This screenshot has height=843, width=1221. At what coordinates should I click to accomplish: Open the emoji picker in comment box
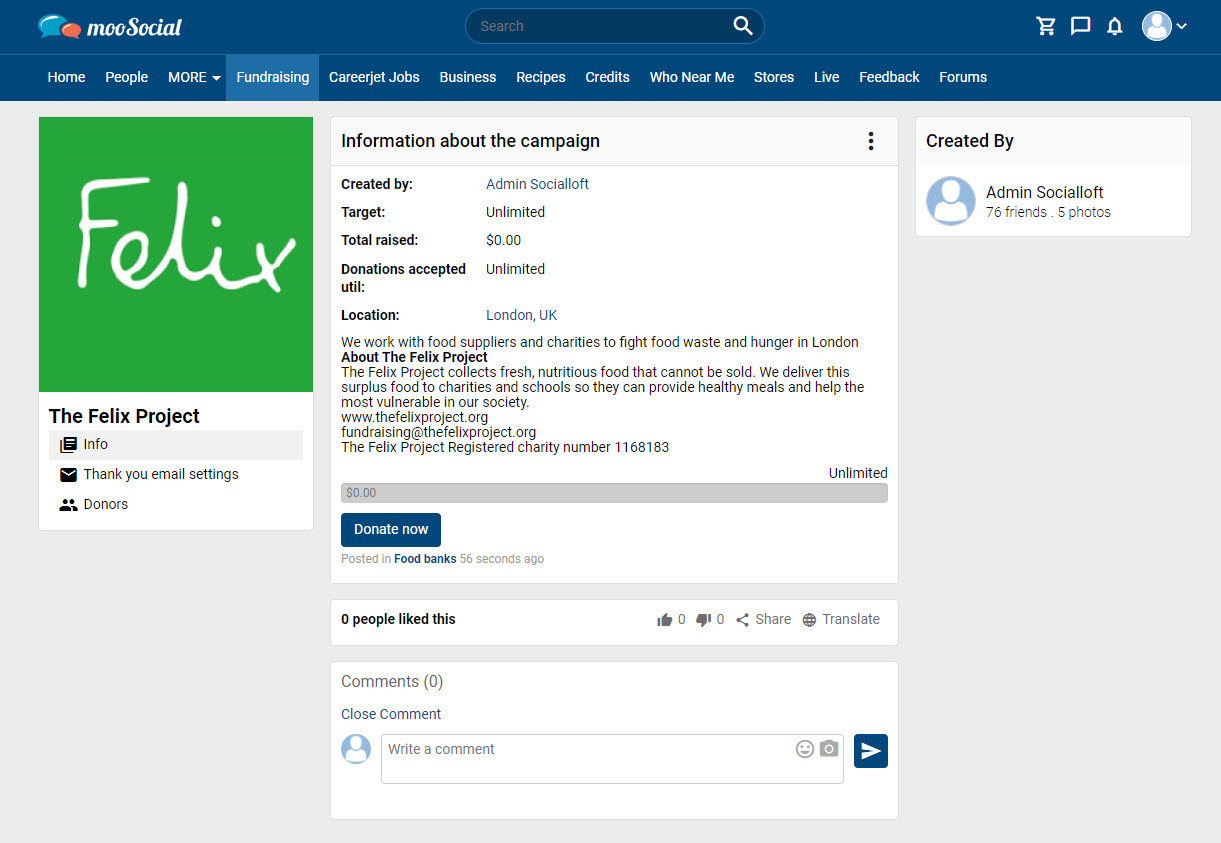[804, 749]
